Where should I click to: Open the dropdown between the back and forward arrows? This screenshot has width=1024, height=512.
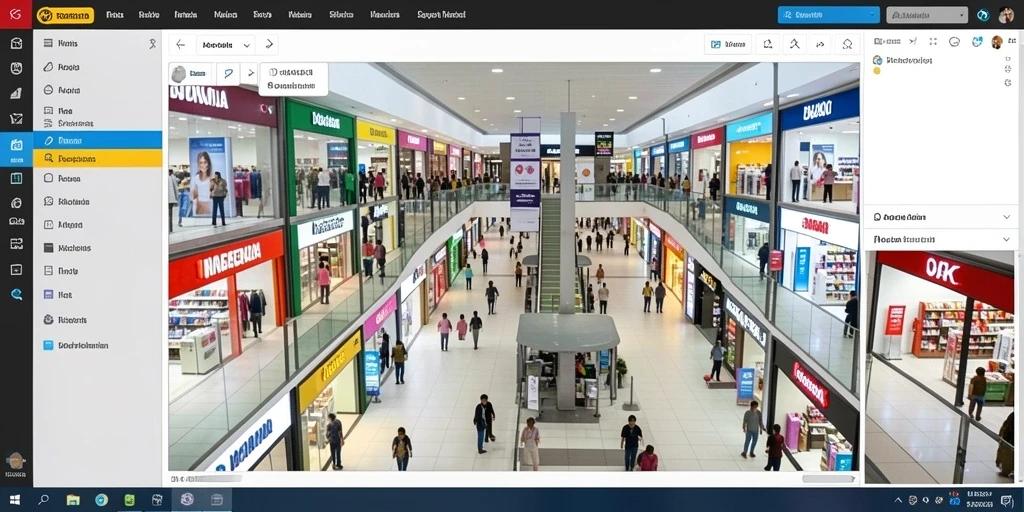(x=225, y=45)
